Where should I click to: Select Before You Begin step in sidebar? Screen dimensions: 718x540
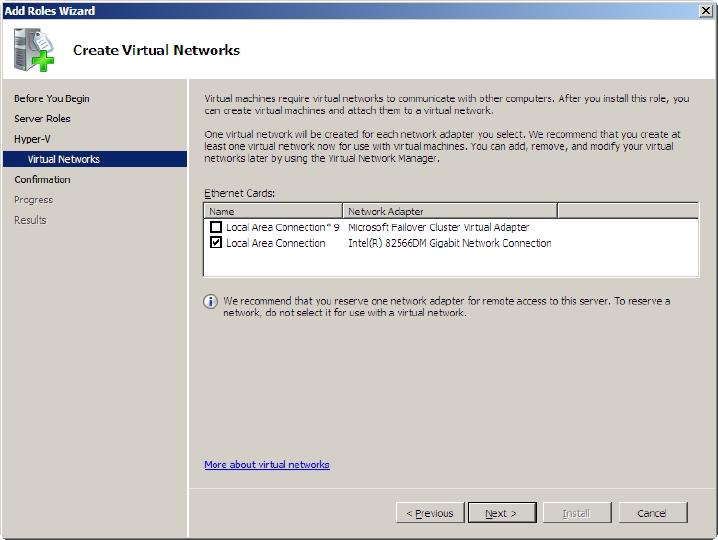pos(52,98)
